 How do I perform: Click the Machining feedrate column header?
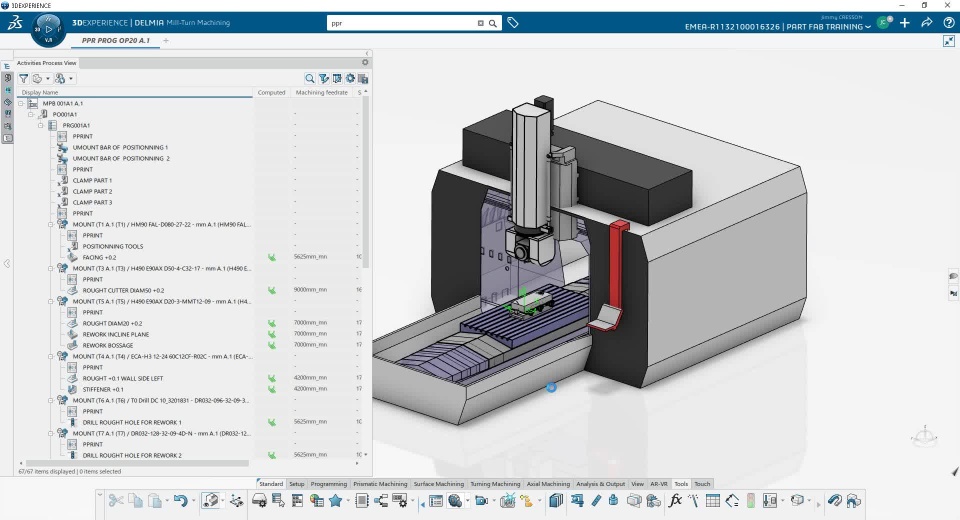321,92
